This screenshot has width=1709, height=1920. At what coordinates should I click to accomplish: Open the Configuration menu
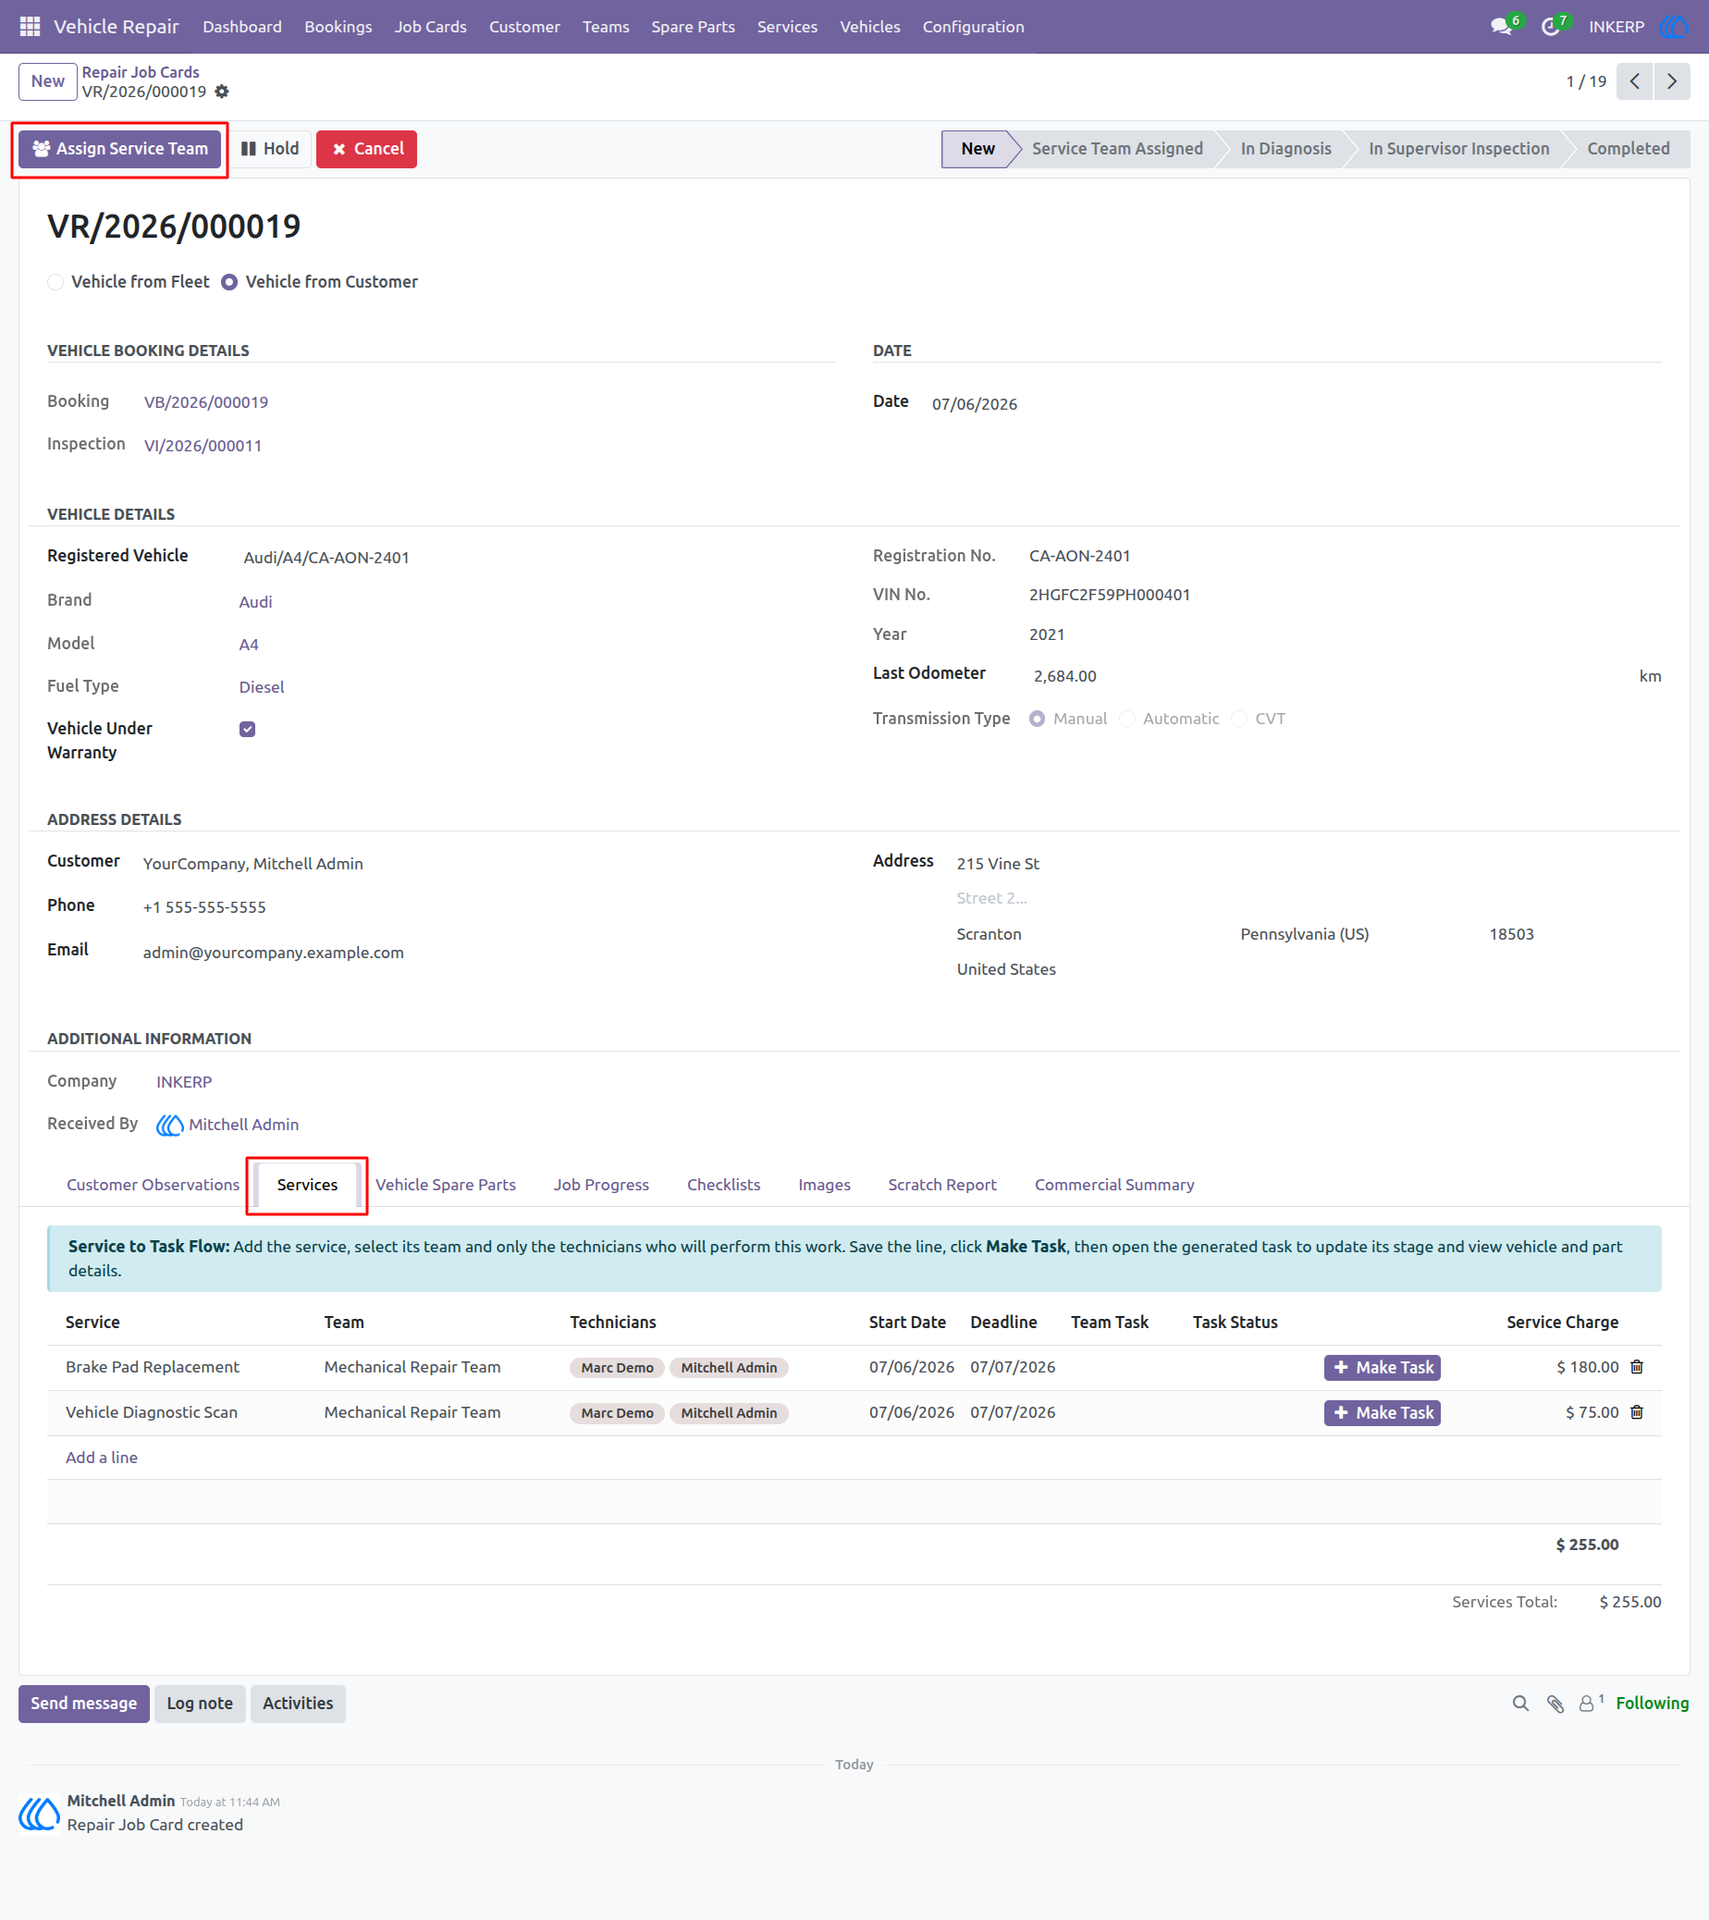[973, 27]
